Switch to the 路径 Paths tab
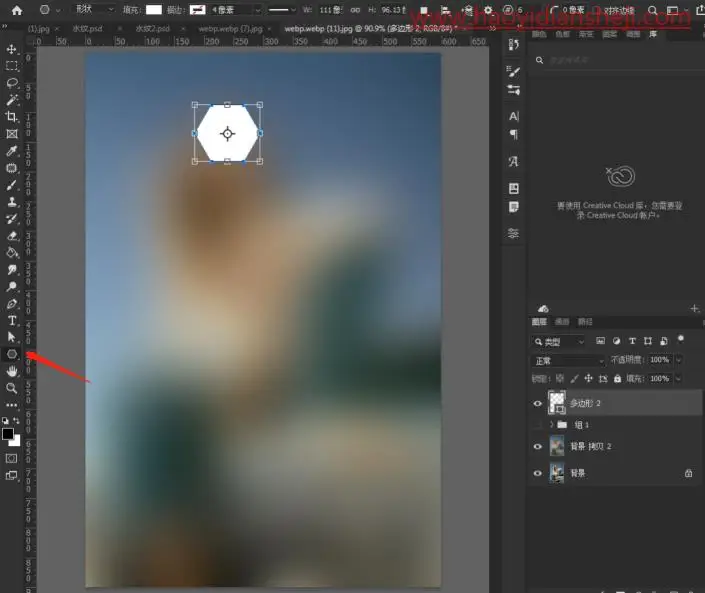 [x=585, y=321]
